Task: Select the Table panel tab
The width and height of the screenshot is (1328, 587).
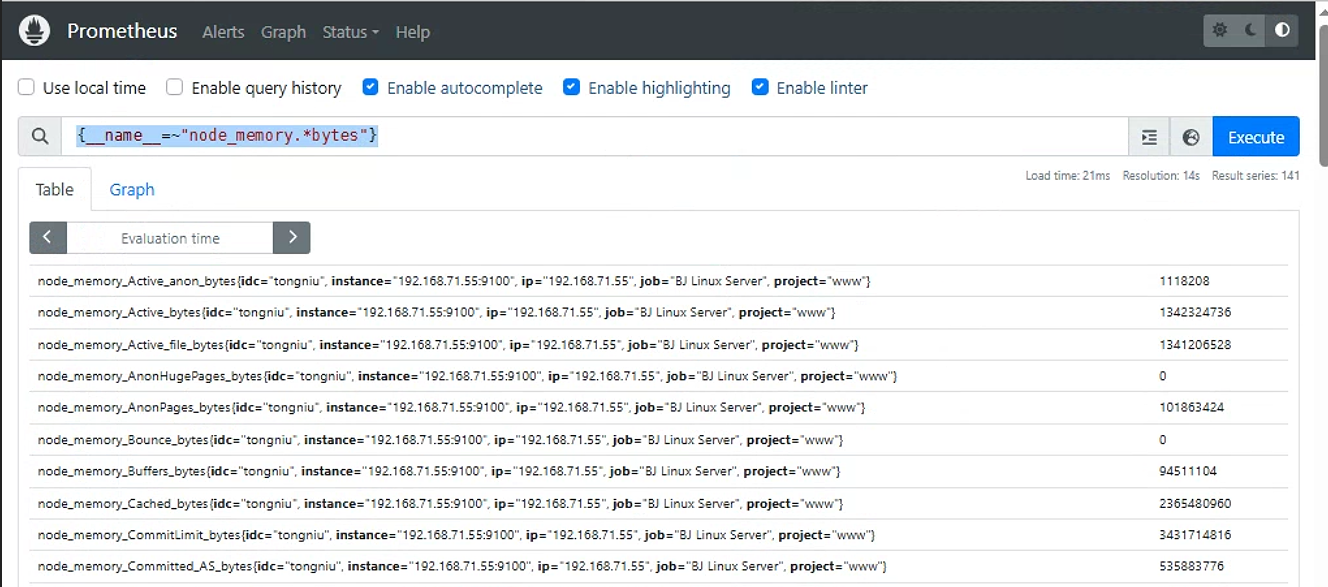Action: pyautogui.click(x=55, y=190)
